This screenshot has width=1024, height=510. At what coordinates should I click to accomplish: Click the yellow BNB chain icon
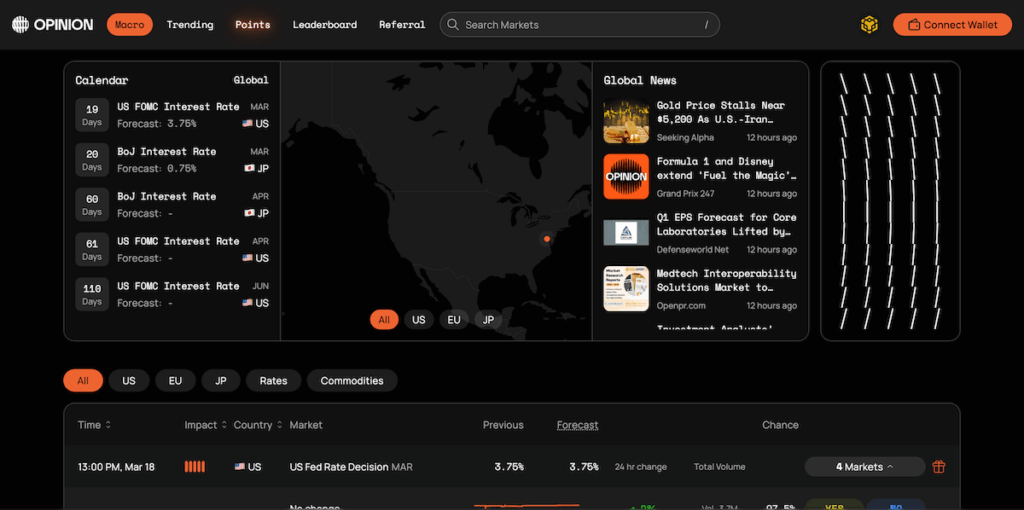pyautogui.click(x=869, y=24)
